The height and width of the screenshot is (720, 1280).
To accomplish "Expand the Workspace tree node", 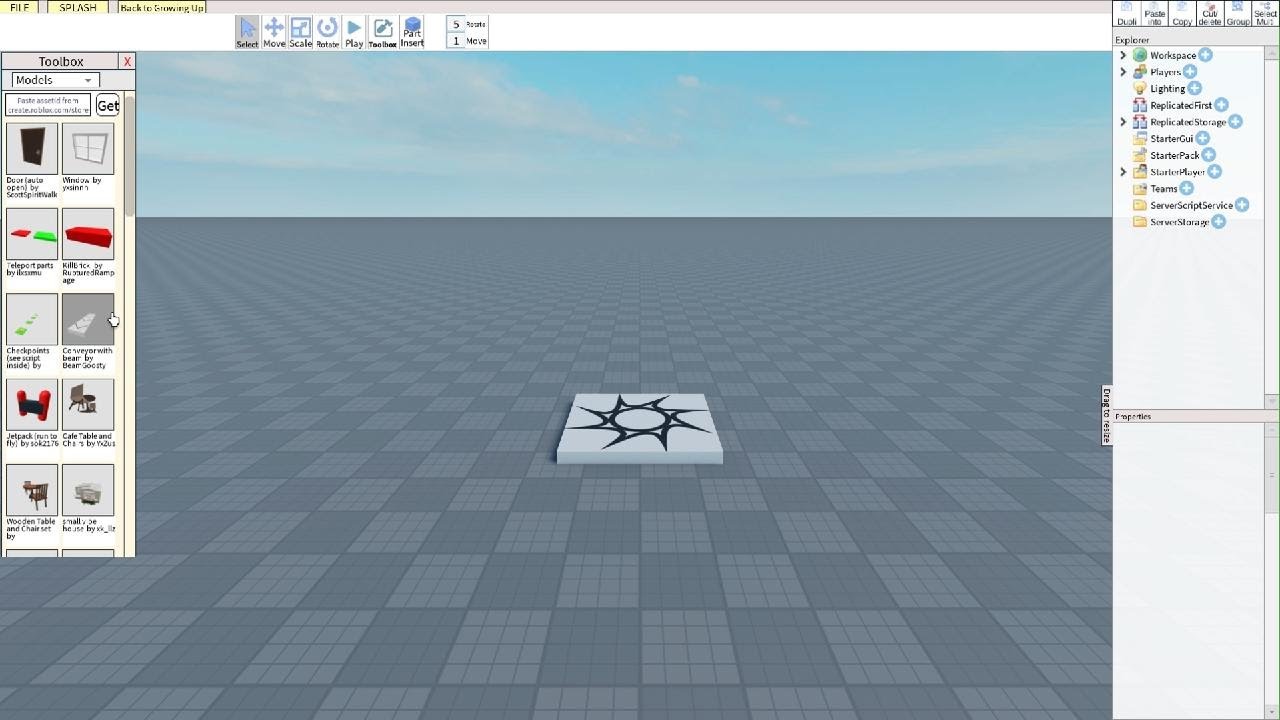I will [x=1123, y=55].
